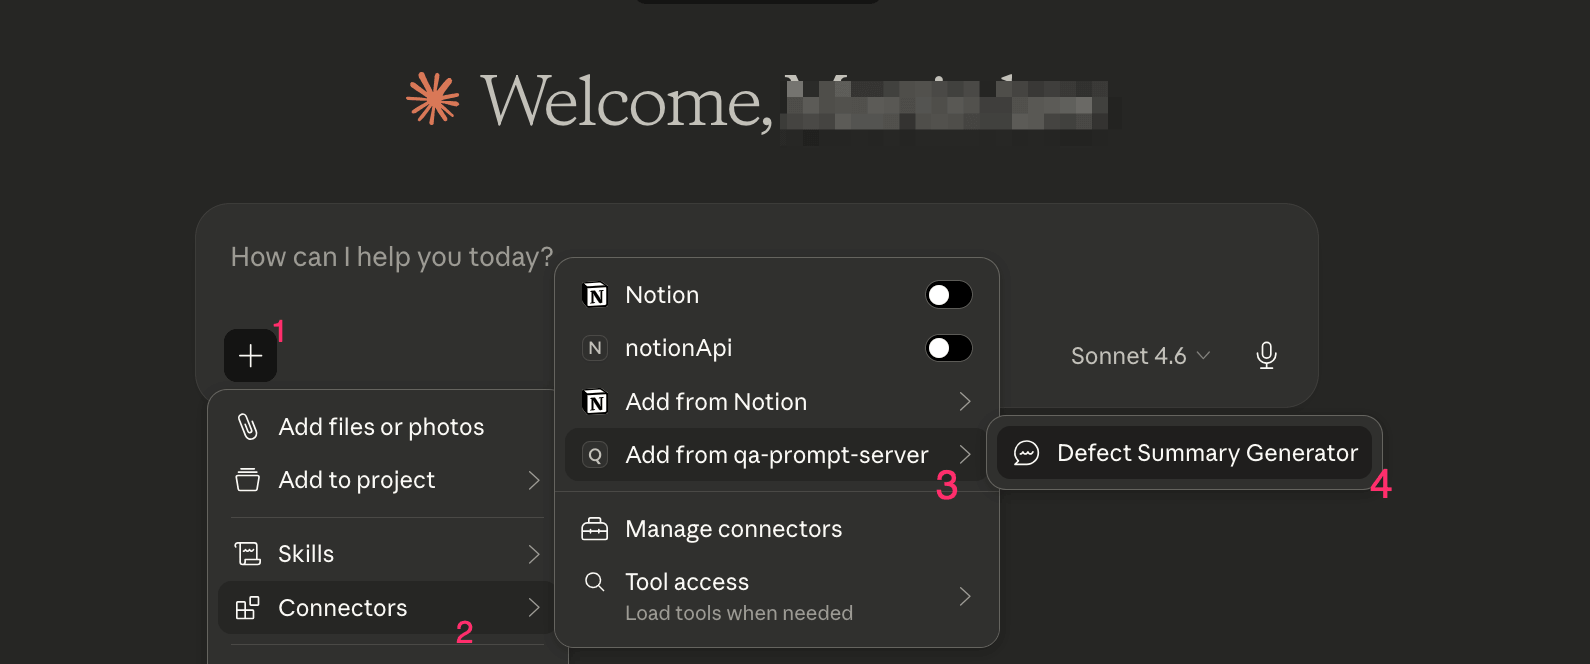The height and width of the screenshot is (664, 1590).
Task: Open the Connectors menu entry
Action: click(x=386, y=608)
